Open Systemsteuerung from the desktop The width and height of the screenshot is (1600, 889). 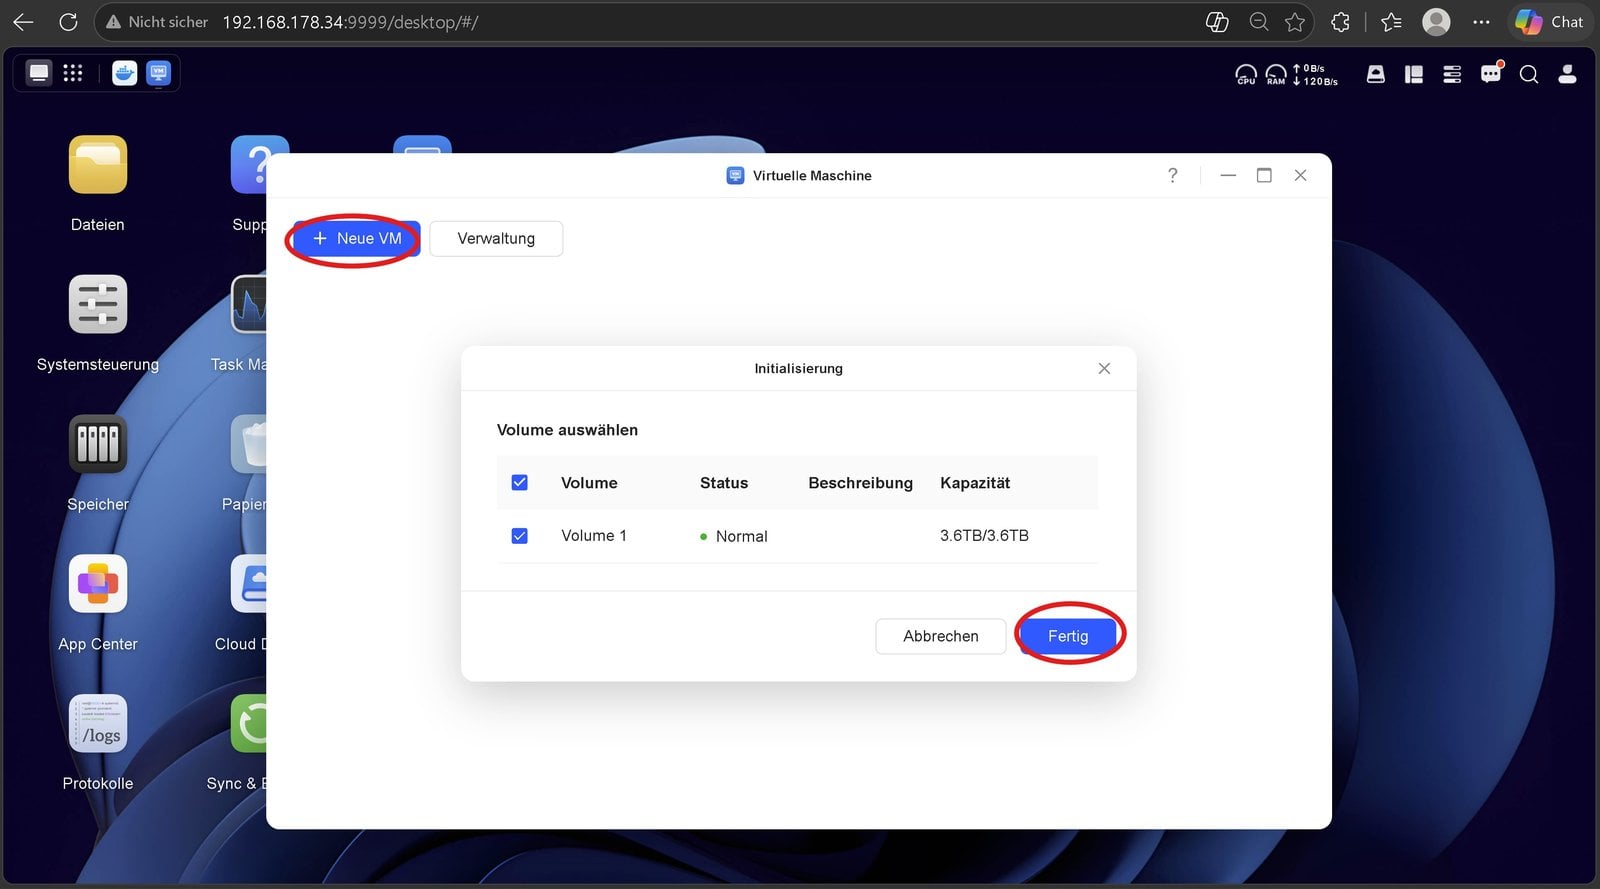pos(98,304)
